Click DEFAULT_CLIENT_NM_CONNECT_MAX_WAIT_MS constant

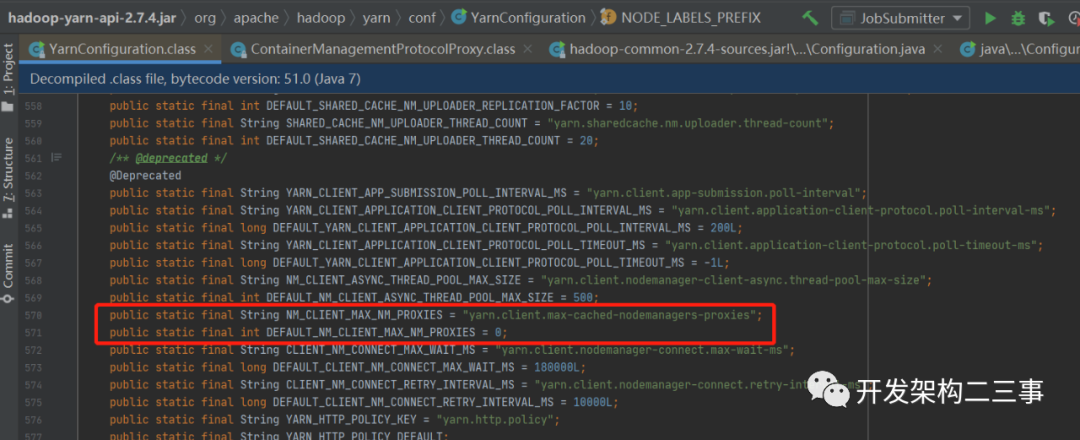pyautogui.click(x=396, y=367)
